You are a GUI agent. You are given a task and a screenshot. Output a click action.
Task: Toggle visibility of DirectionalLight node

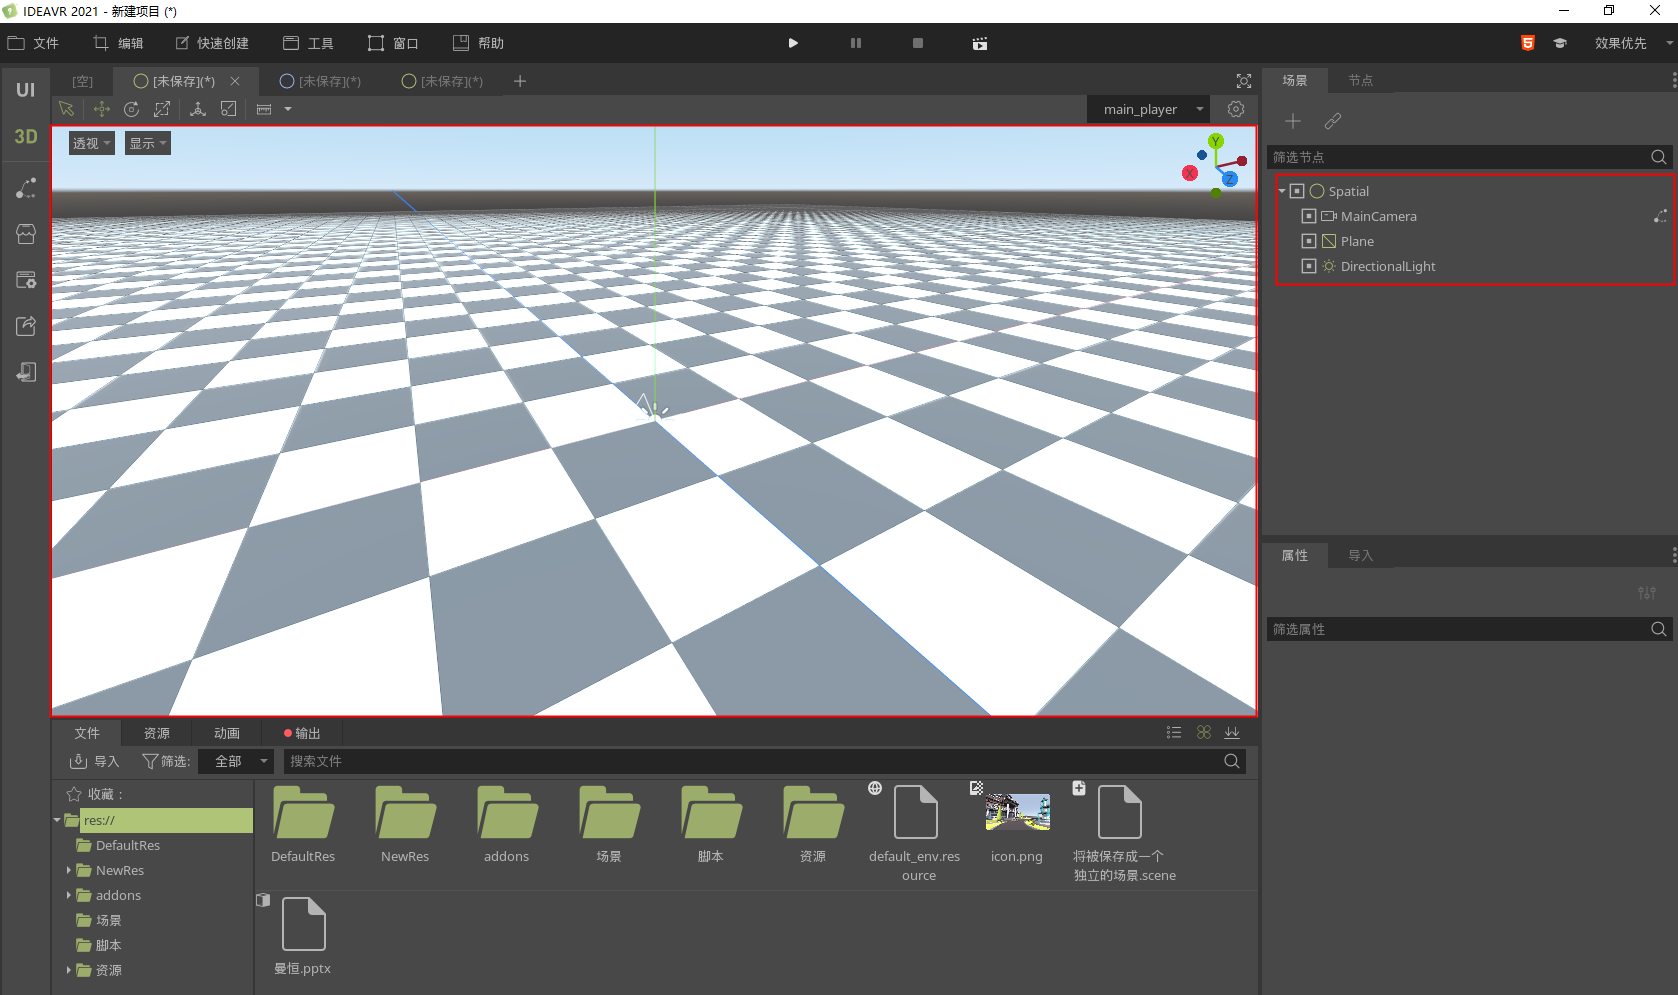tap(1309, 266)
